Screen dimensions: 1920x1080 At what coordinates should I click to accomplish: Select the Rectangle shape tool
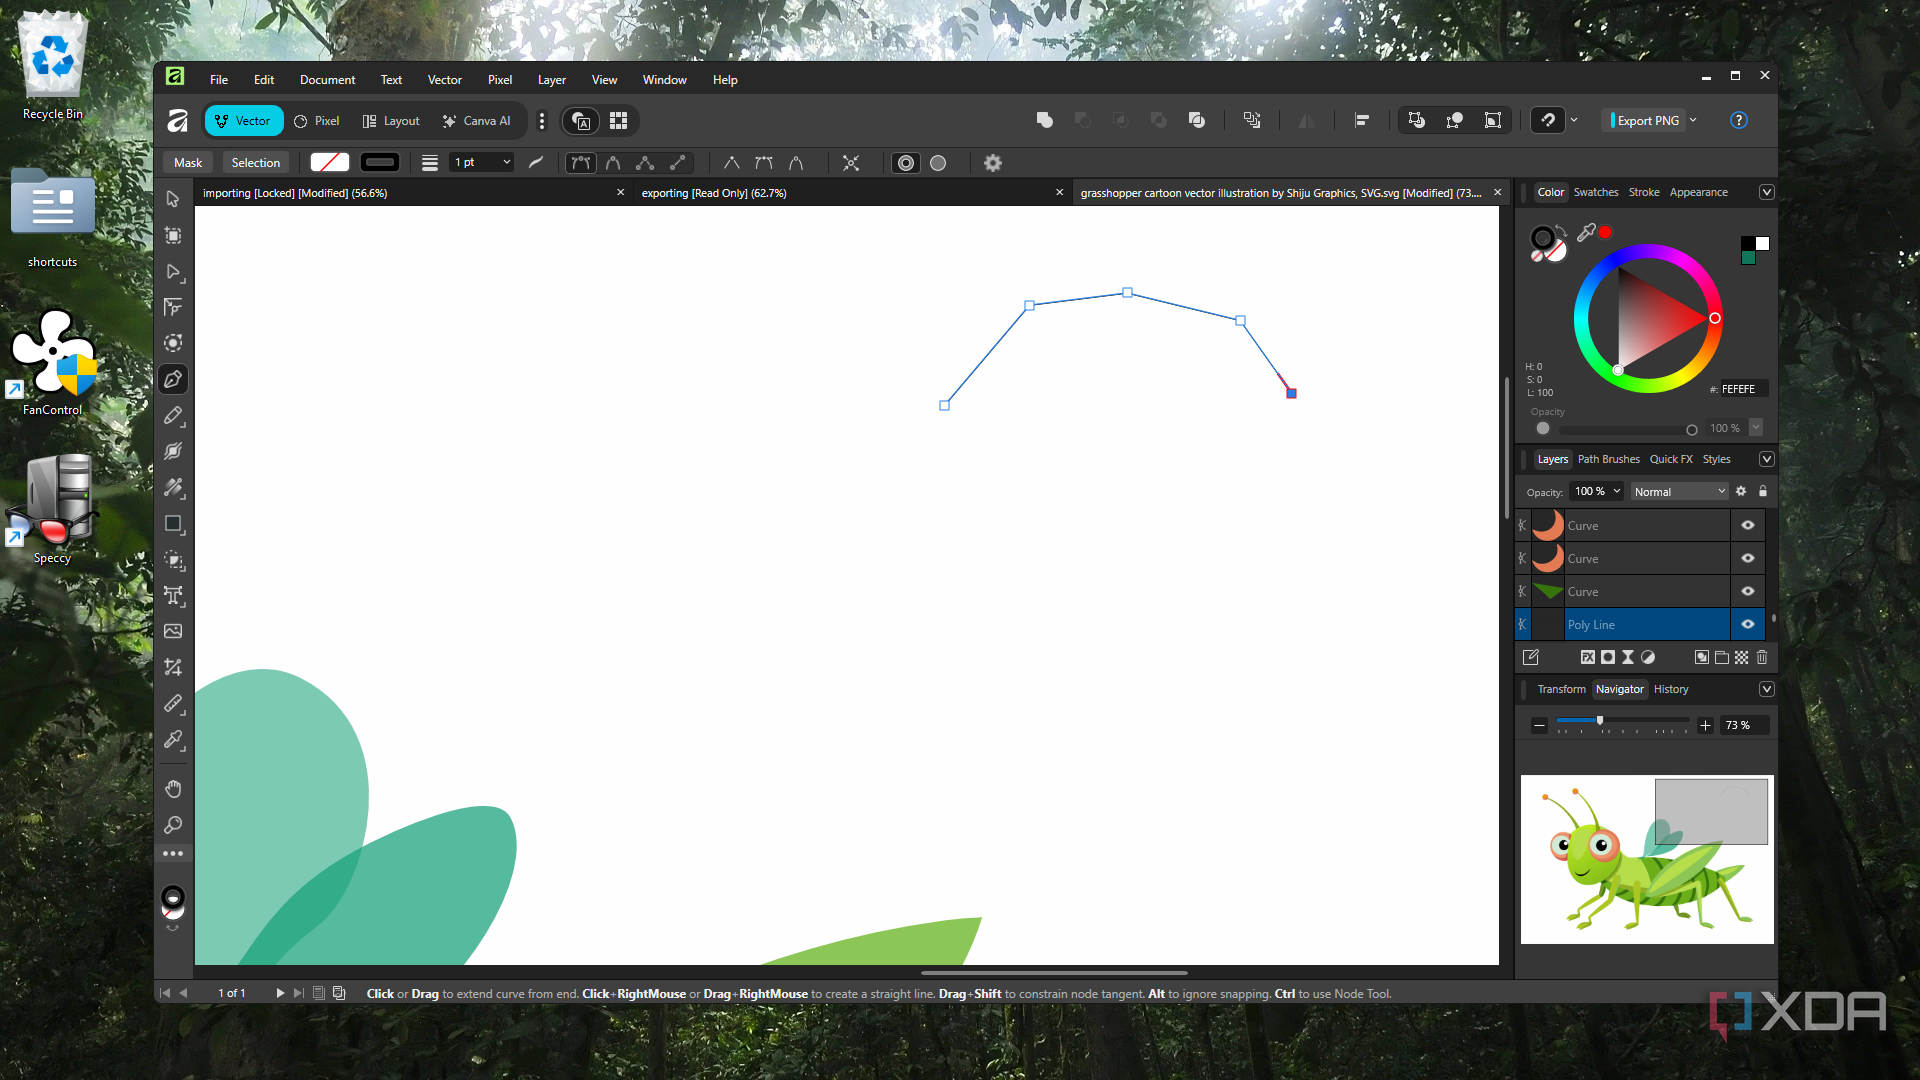(173, 523)
